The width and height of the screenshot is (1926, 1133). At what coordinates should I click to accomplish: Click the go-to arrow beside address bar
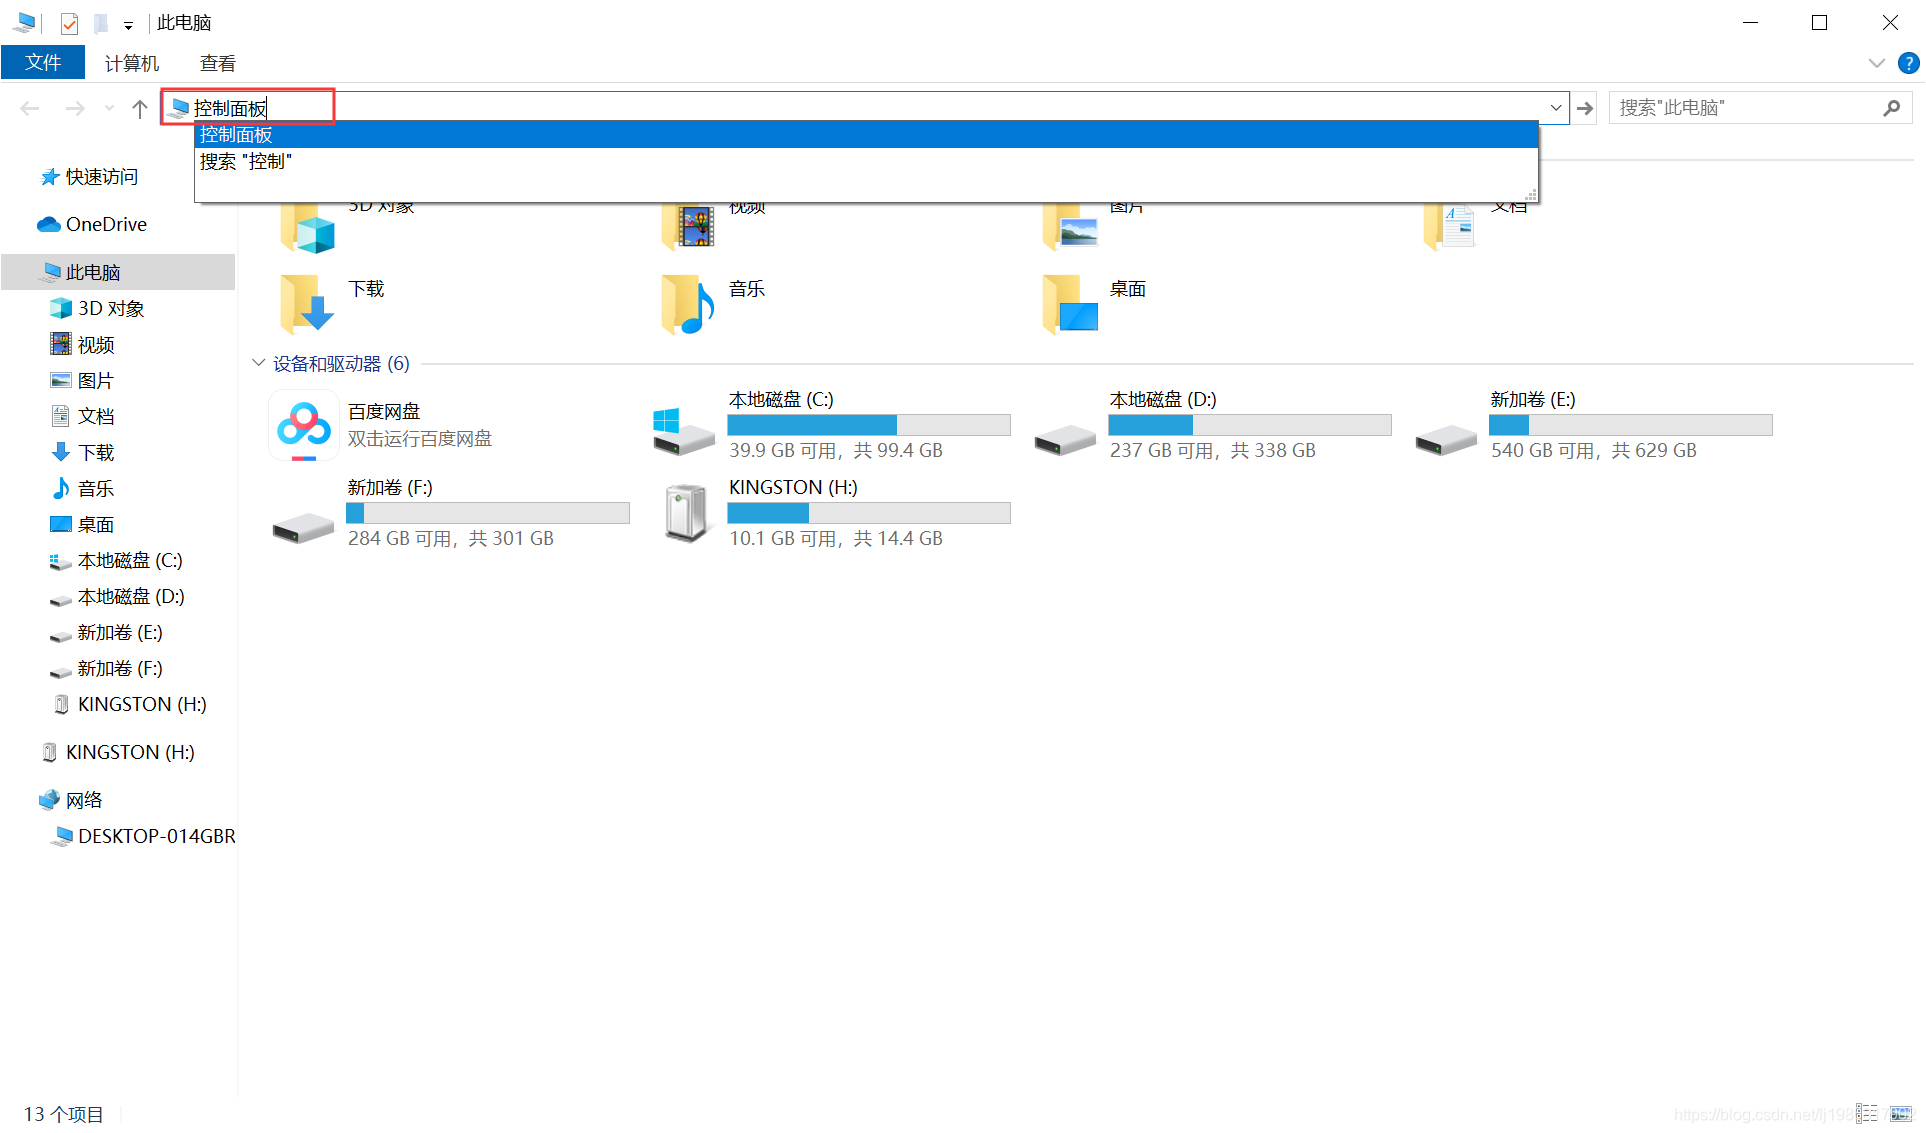(1585, 108)
